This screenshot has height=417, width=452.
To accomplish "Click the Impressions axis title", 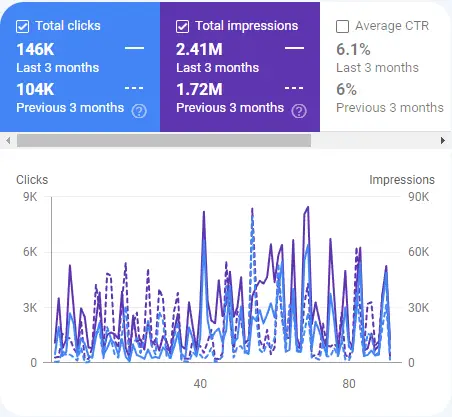I will (x=402, y=180).
